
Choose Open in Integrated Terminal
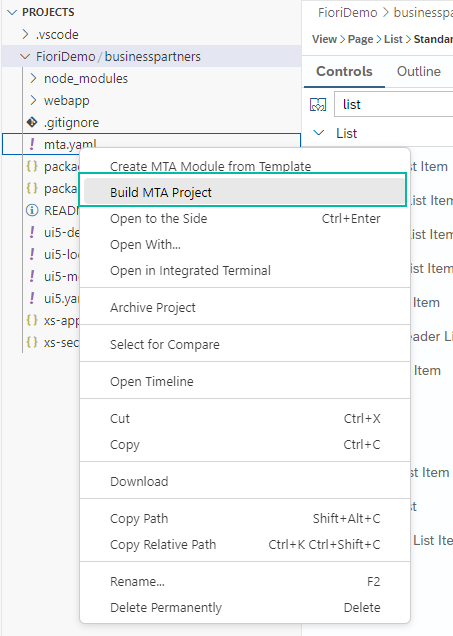(x=190, y=271)
